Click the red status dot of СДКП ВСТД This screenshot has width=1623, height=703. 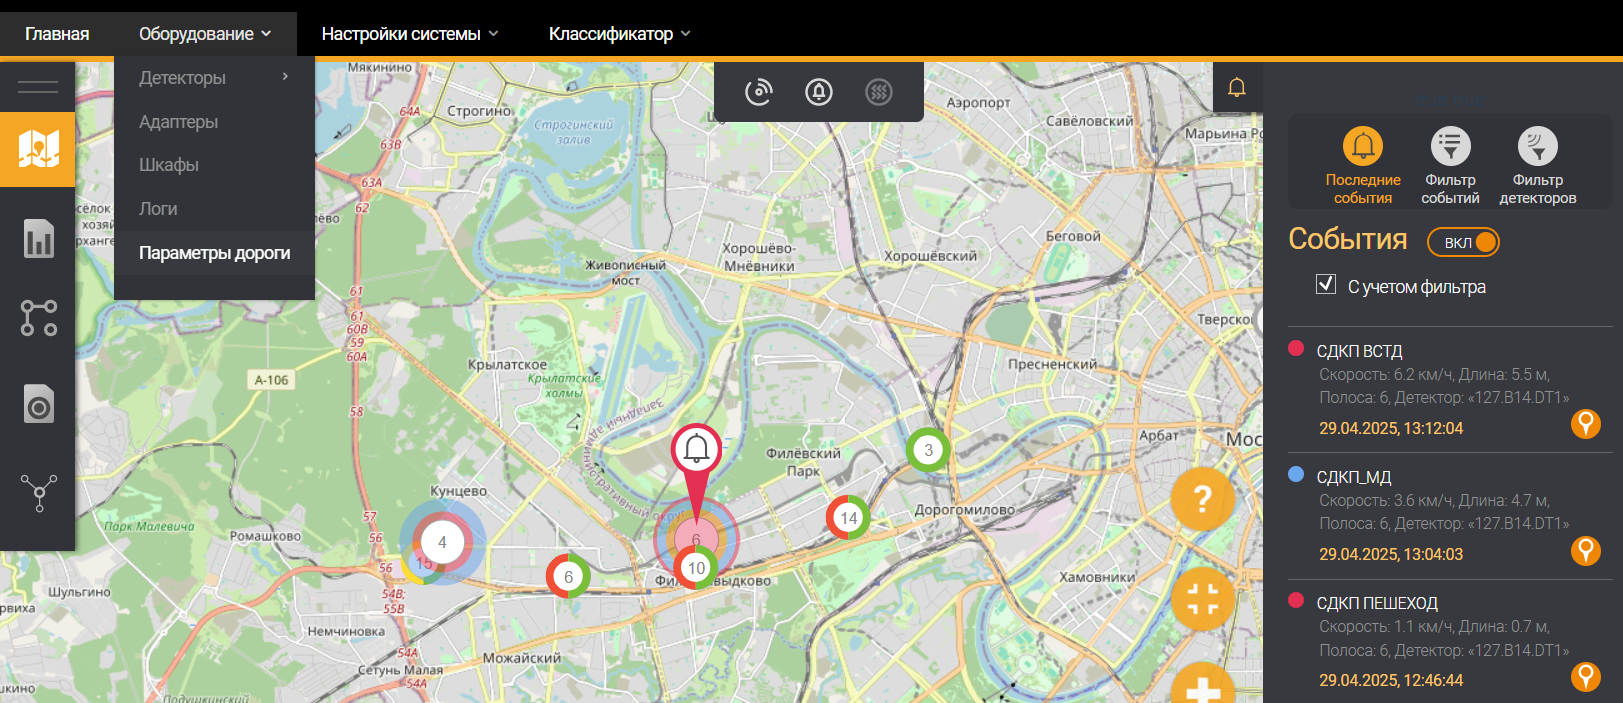point(1296,349)
